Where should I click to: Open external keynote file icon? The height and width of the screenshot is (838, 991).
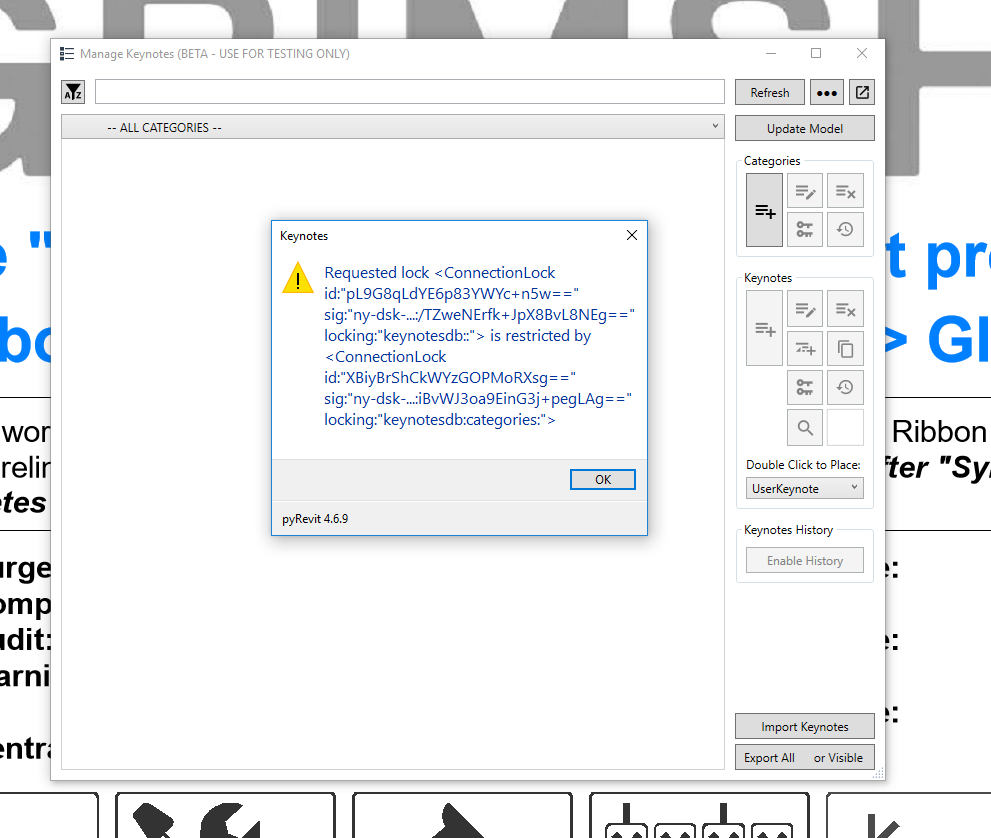pos(861,91)
